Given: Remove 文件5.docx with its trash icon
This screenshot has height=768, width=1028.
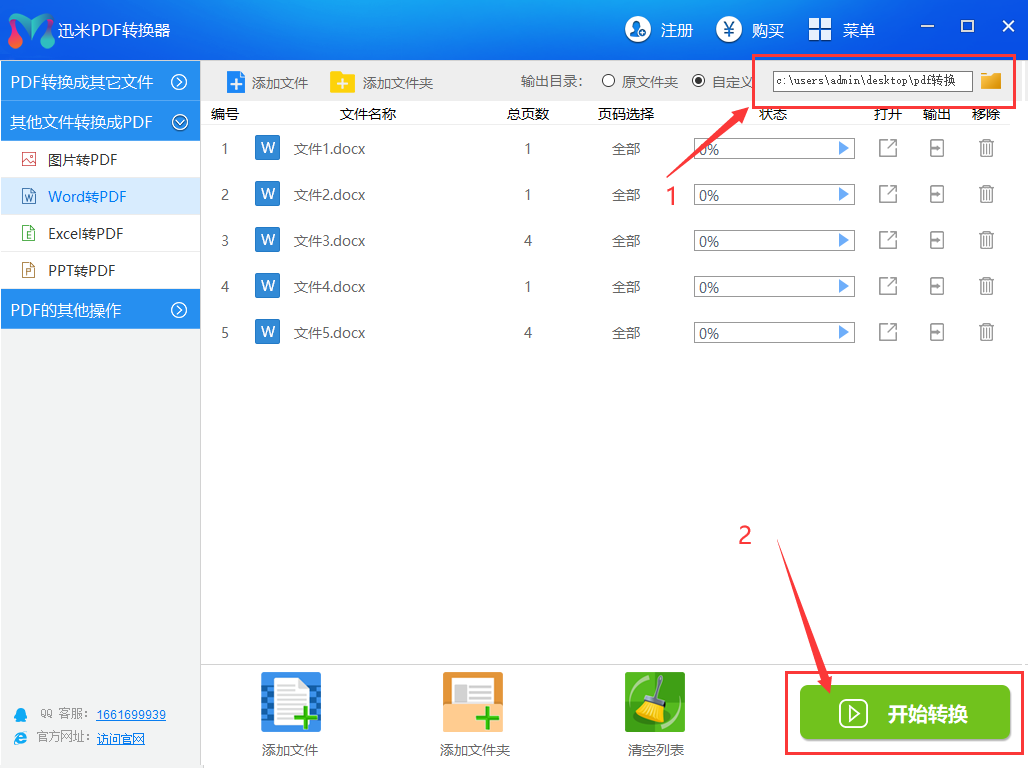Looking at the screenshot, I should click(x=986, y=333).
